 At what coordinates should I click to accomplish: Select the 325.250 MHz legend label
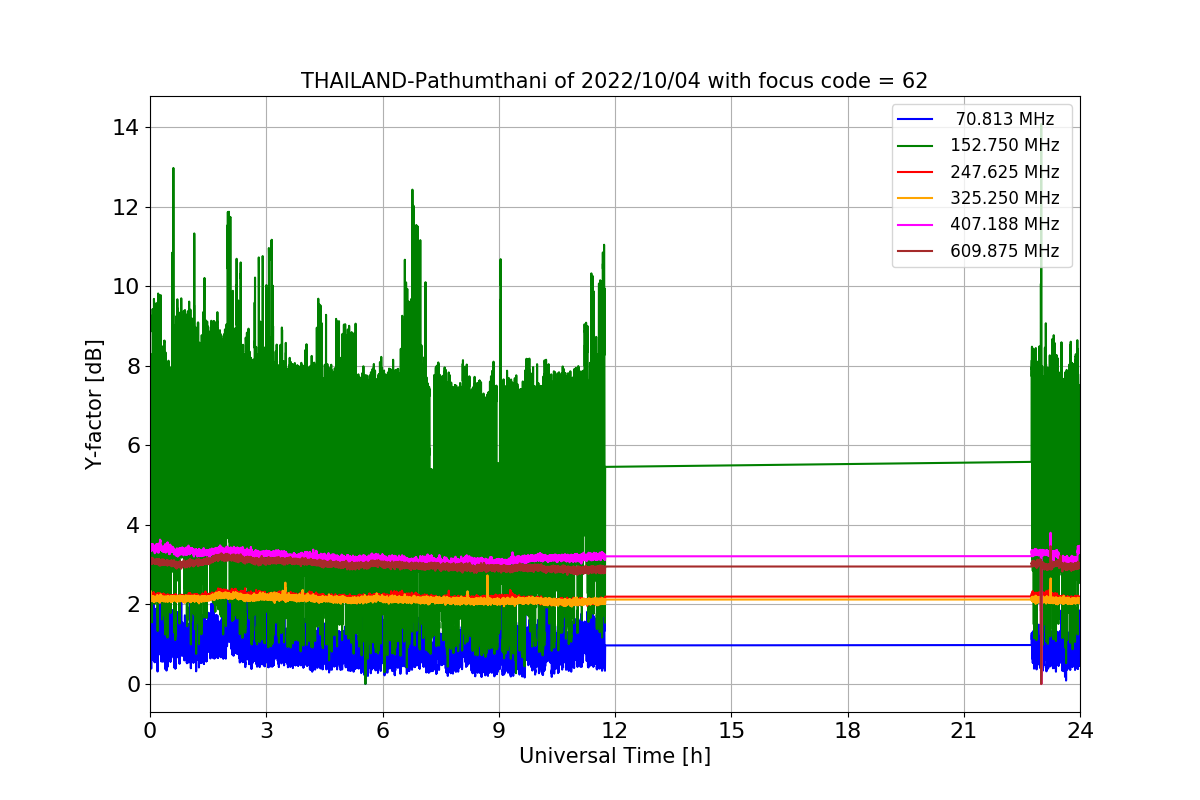tap(1005, 198)
